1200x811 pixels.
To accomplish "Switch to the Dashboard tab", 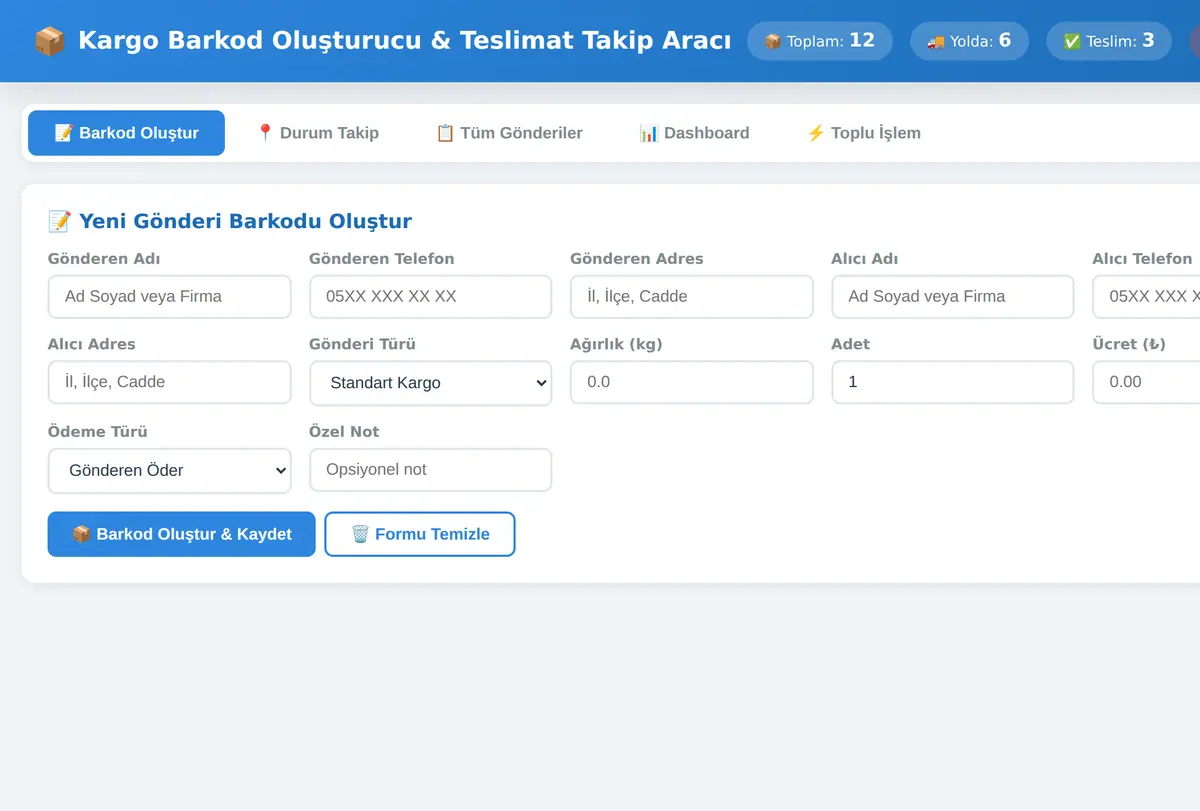I will pos(694,133).
